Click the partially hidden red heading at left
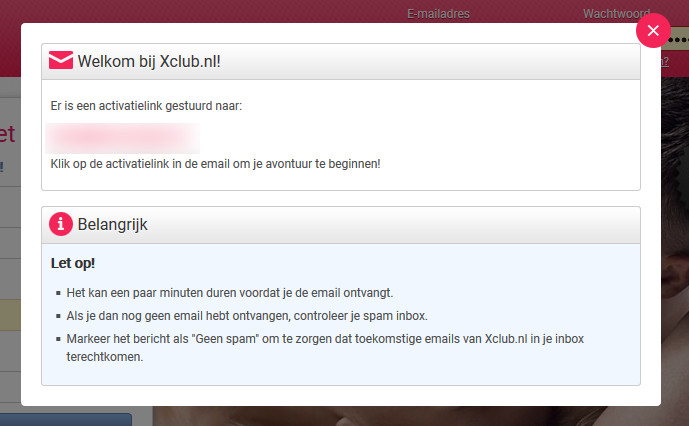The width and height of the screenshot is (689, 426). pos(8,135)
